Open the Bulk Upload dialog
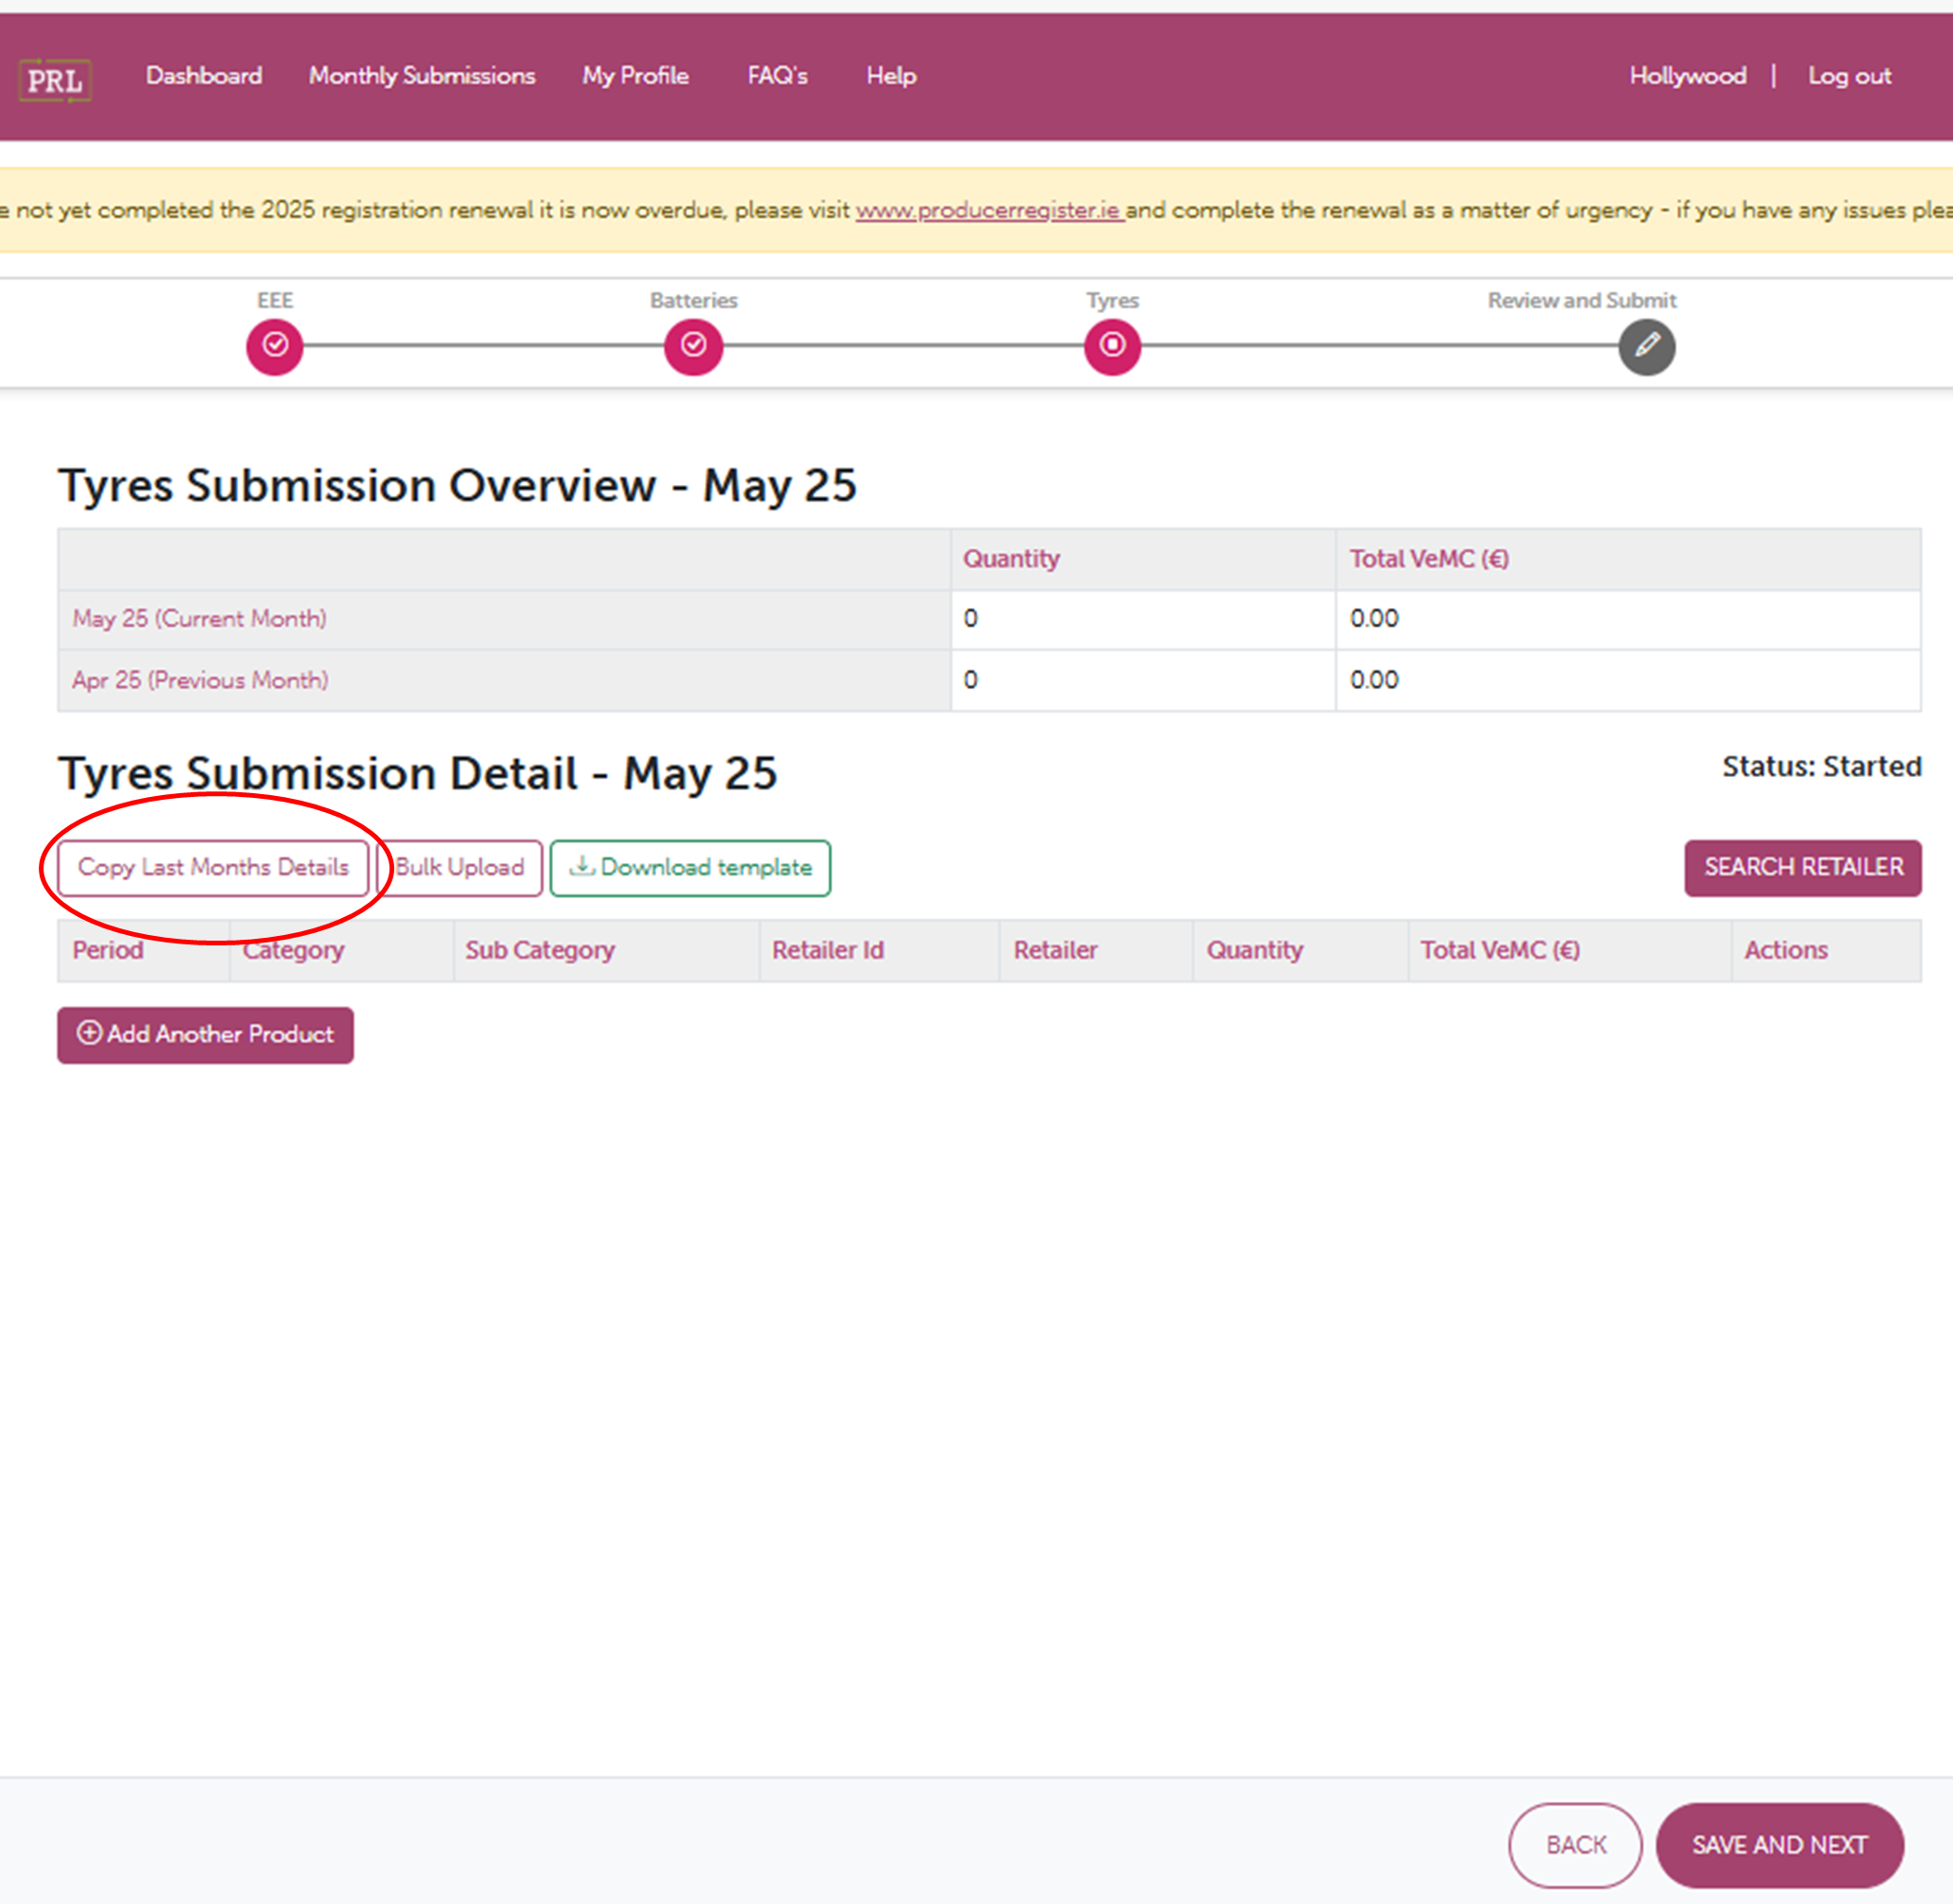 coord(459,867)
